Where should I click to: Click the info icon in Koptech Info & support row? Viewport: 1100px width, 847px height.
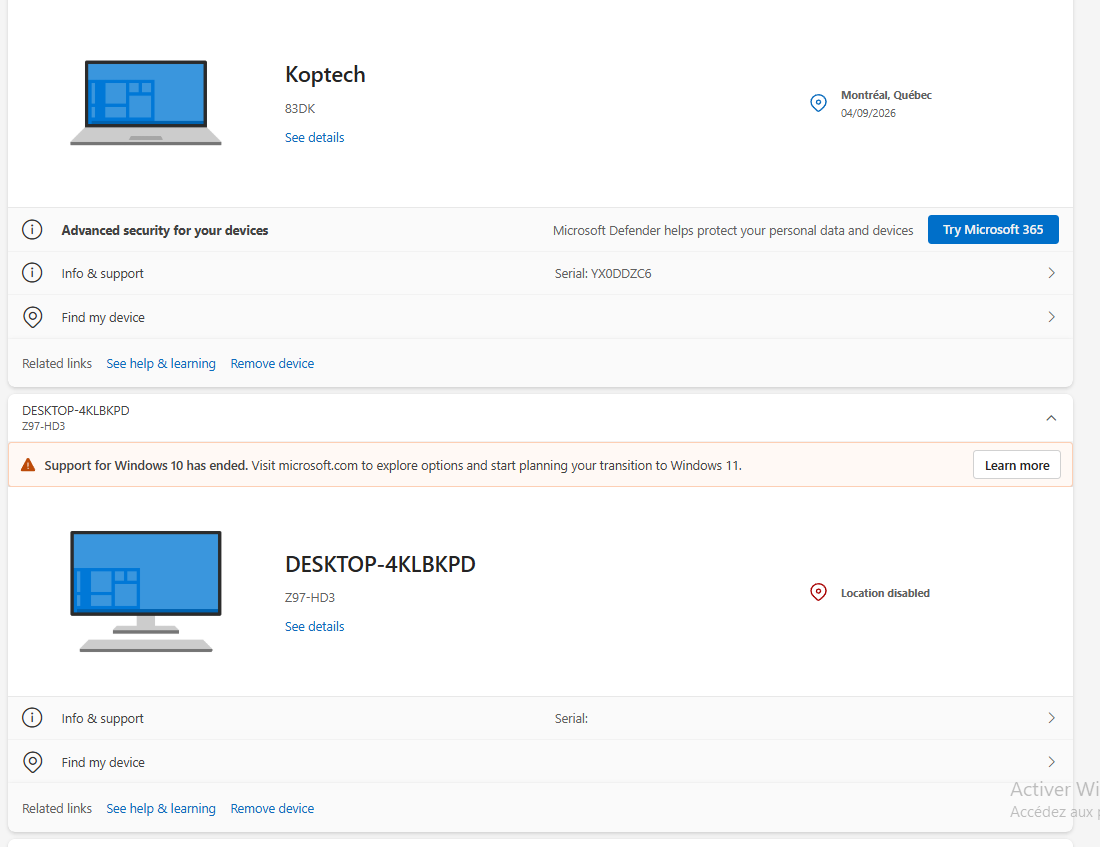pos(32,273)
